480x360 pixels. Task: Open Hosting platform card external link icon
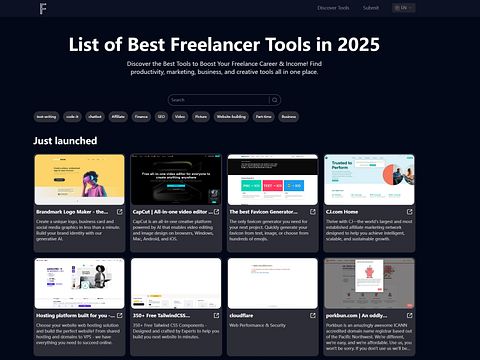pos(120,315)
